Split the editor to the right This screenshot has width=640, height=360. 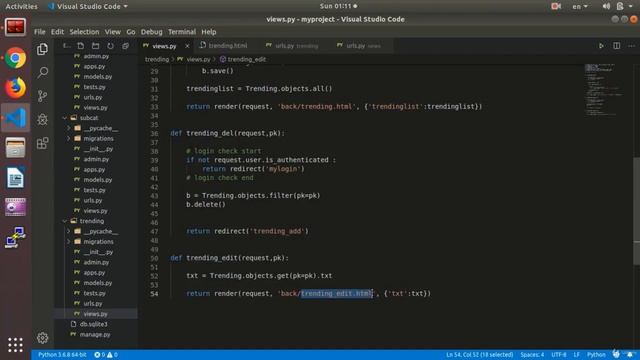point(616,46)
